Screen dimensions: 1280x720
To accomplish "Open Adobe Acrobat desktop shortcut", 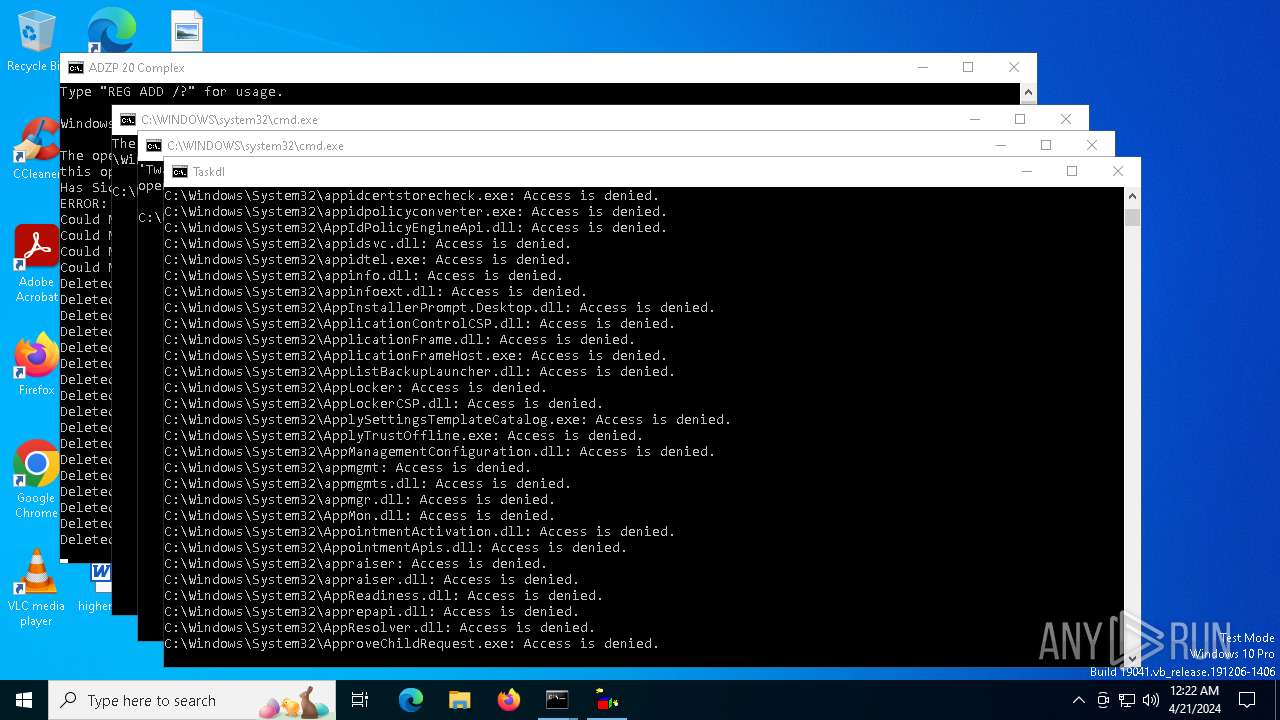I will coord(36,264).
